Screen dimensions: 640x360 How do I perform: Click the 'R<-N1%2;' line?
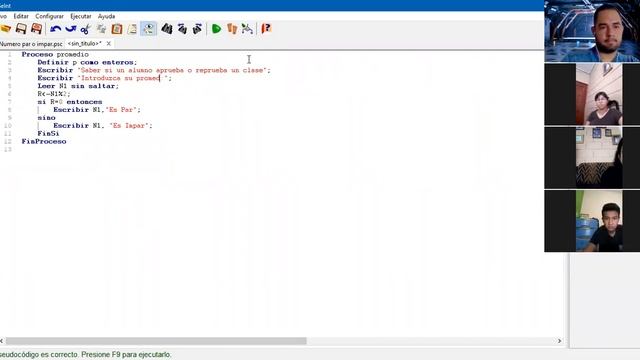54,94
